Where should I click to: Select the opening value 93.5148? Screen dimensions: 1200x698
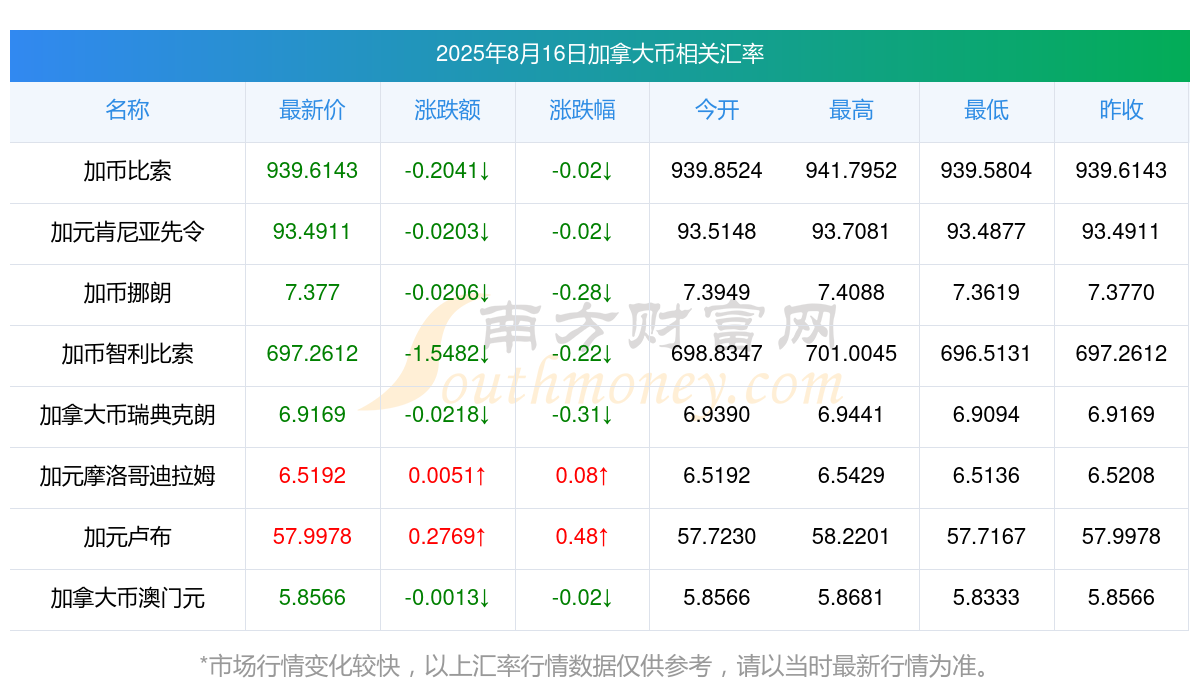pyautogui.click(x=717, y=232)
